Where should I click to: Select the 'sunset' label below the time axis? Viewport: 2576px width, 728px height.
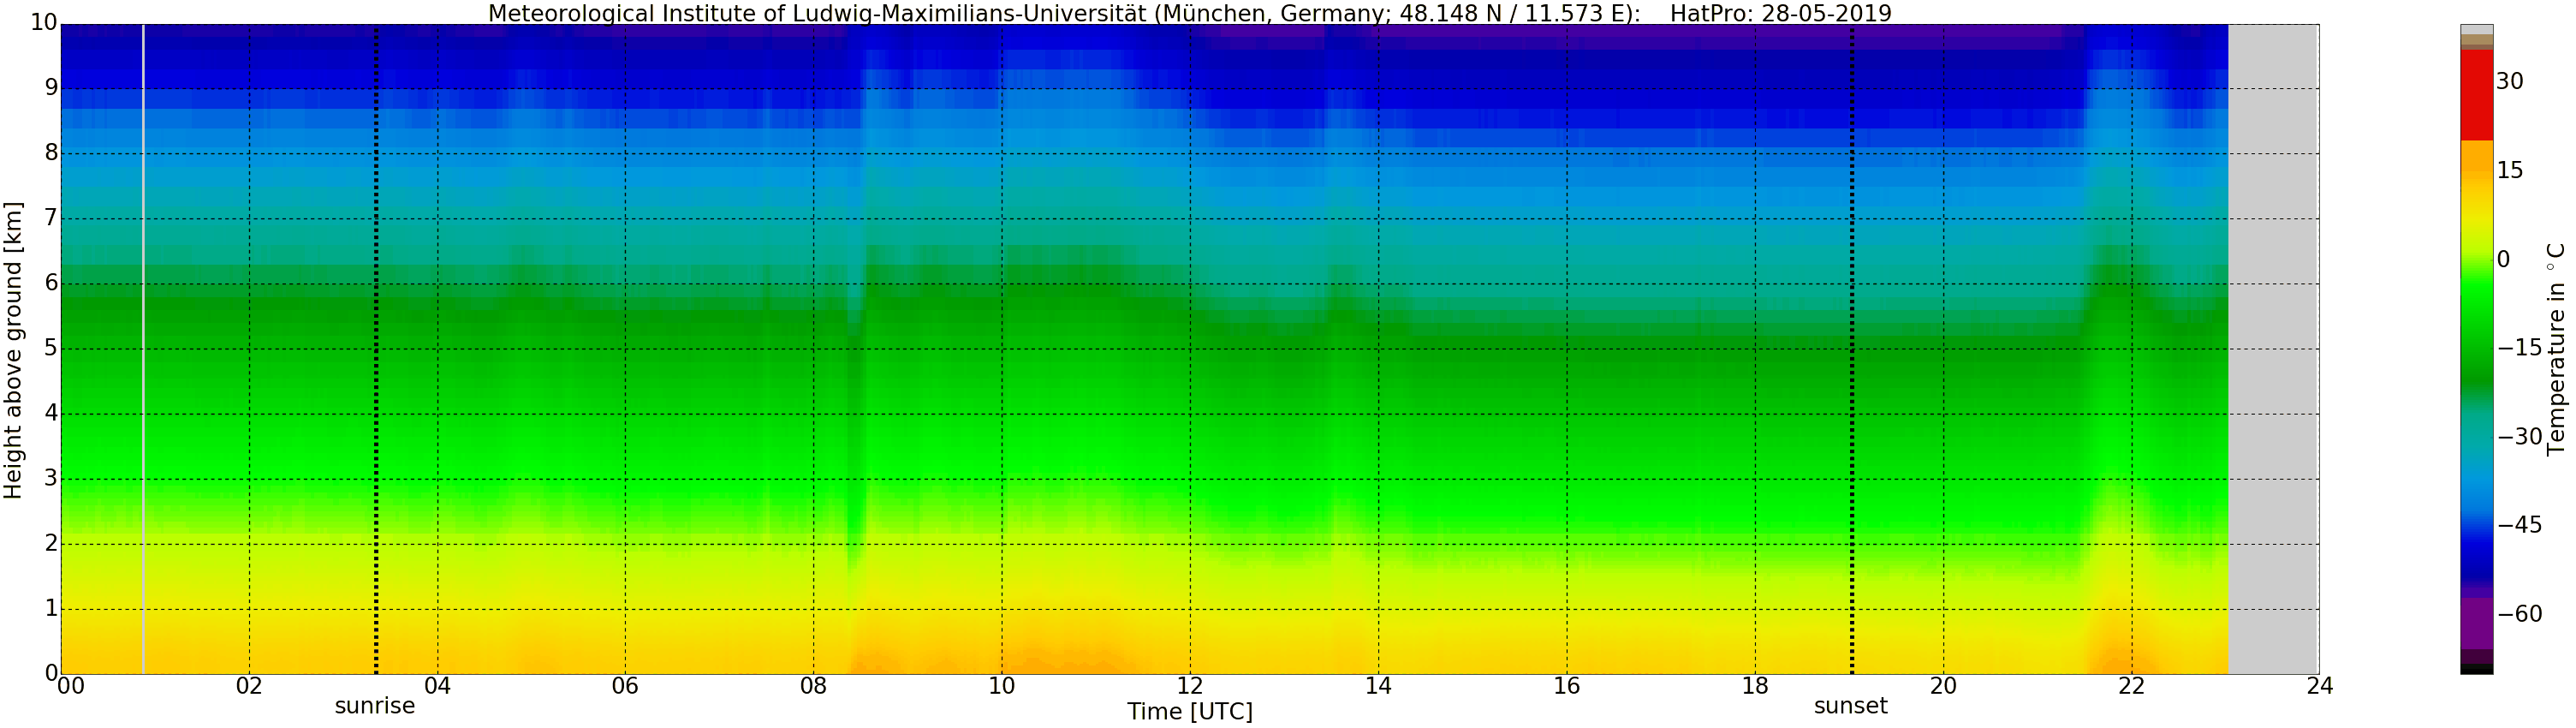coord(1851,706)
